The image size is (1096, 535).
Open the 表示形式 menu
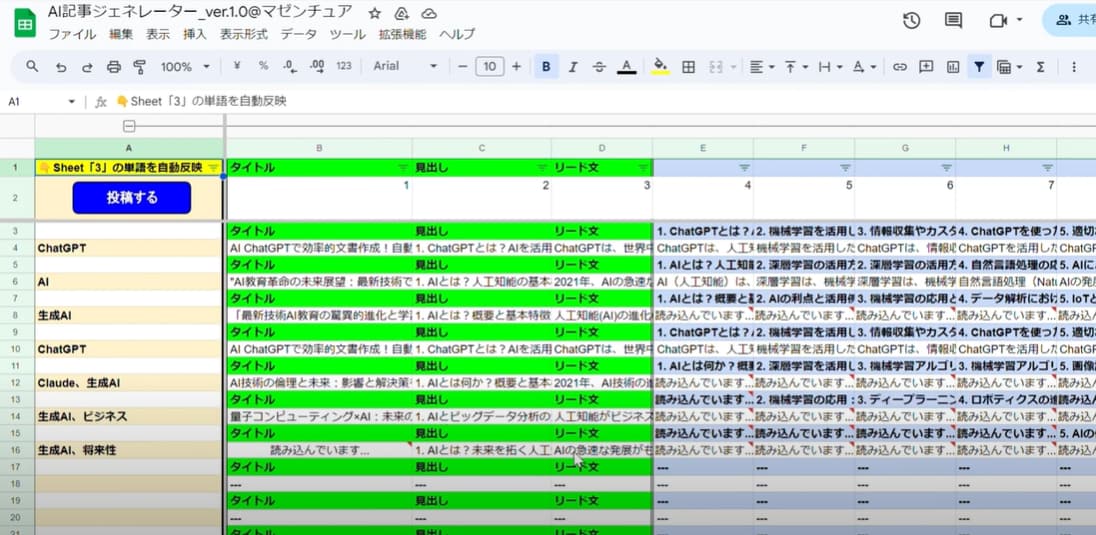tap(244, 34)
